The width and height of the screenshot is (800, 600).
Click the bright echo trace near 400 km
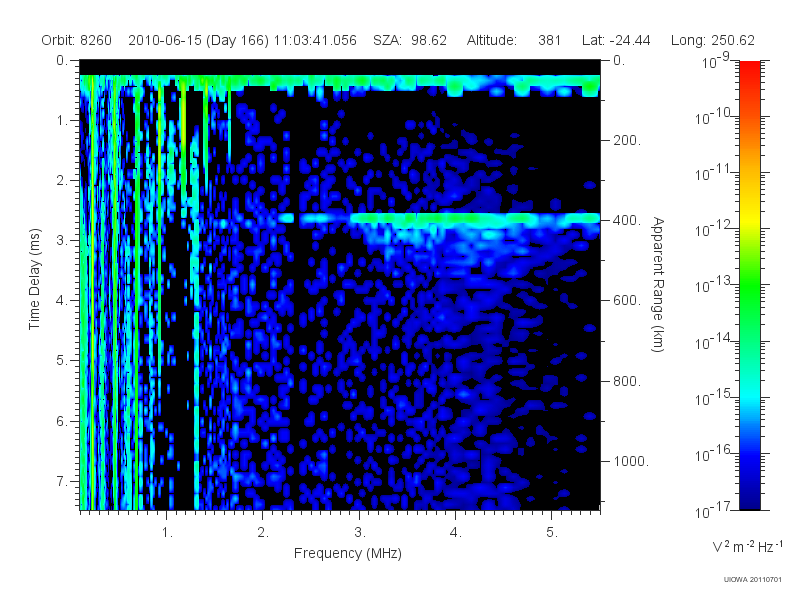[x=474, y=219]
